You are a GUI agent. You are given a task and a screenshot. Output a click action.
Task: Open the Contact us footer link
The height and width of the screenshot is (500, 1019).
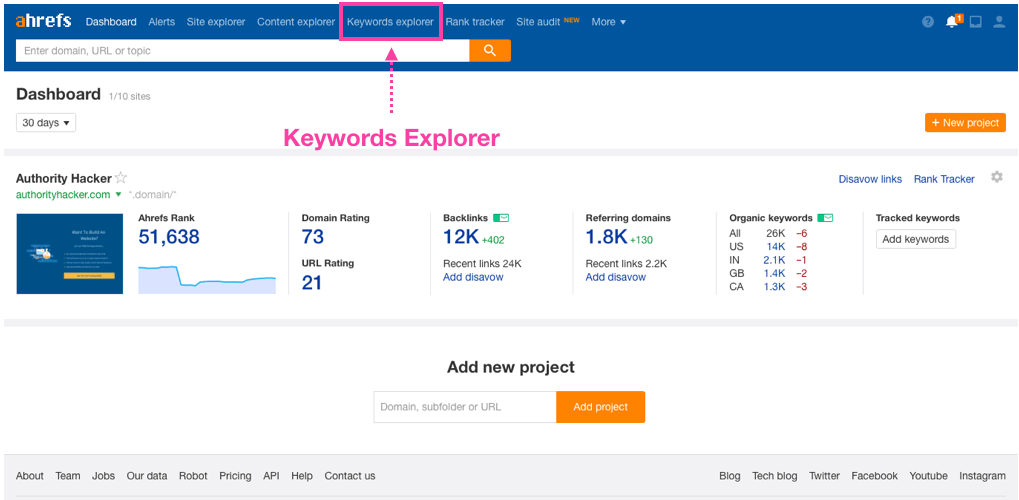(350, 476)
